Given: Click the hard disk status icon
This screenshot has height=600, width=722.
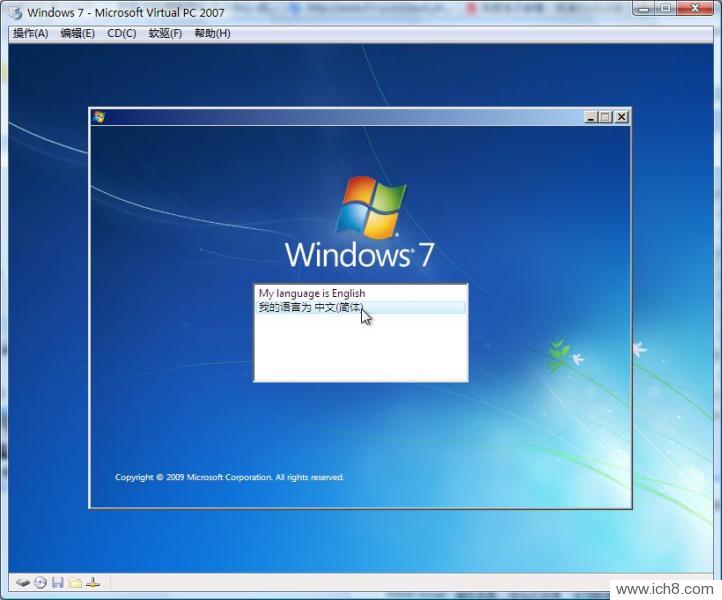Looking at the screenshot, I should pos(22,582).
